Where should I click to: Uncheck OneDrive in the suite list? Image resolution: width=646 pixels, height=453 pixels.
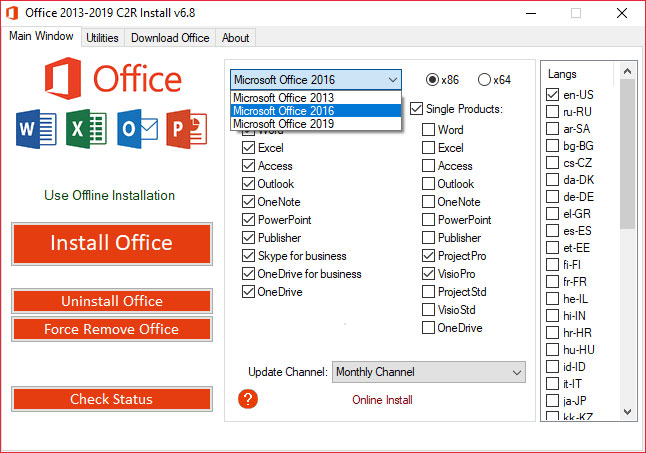click(x=248, y=292)
